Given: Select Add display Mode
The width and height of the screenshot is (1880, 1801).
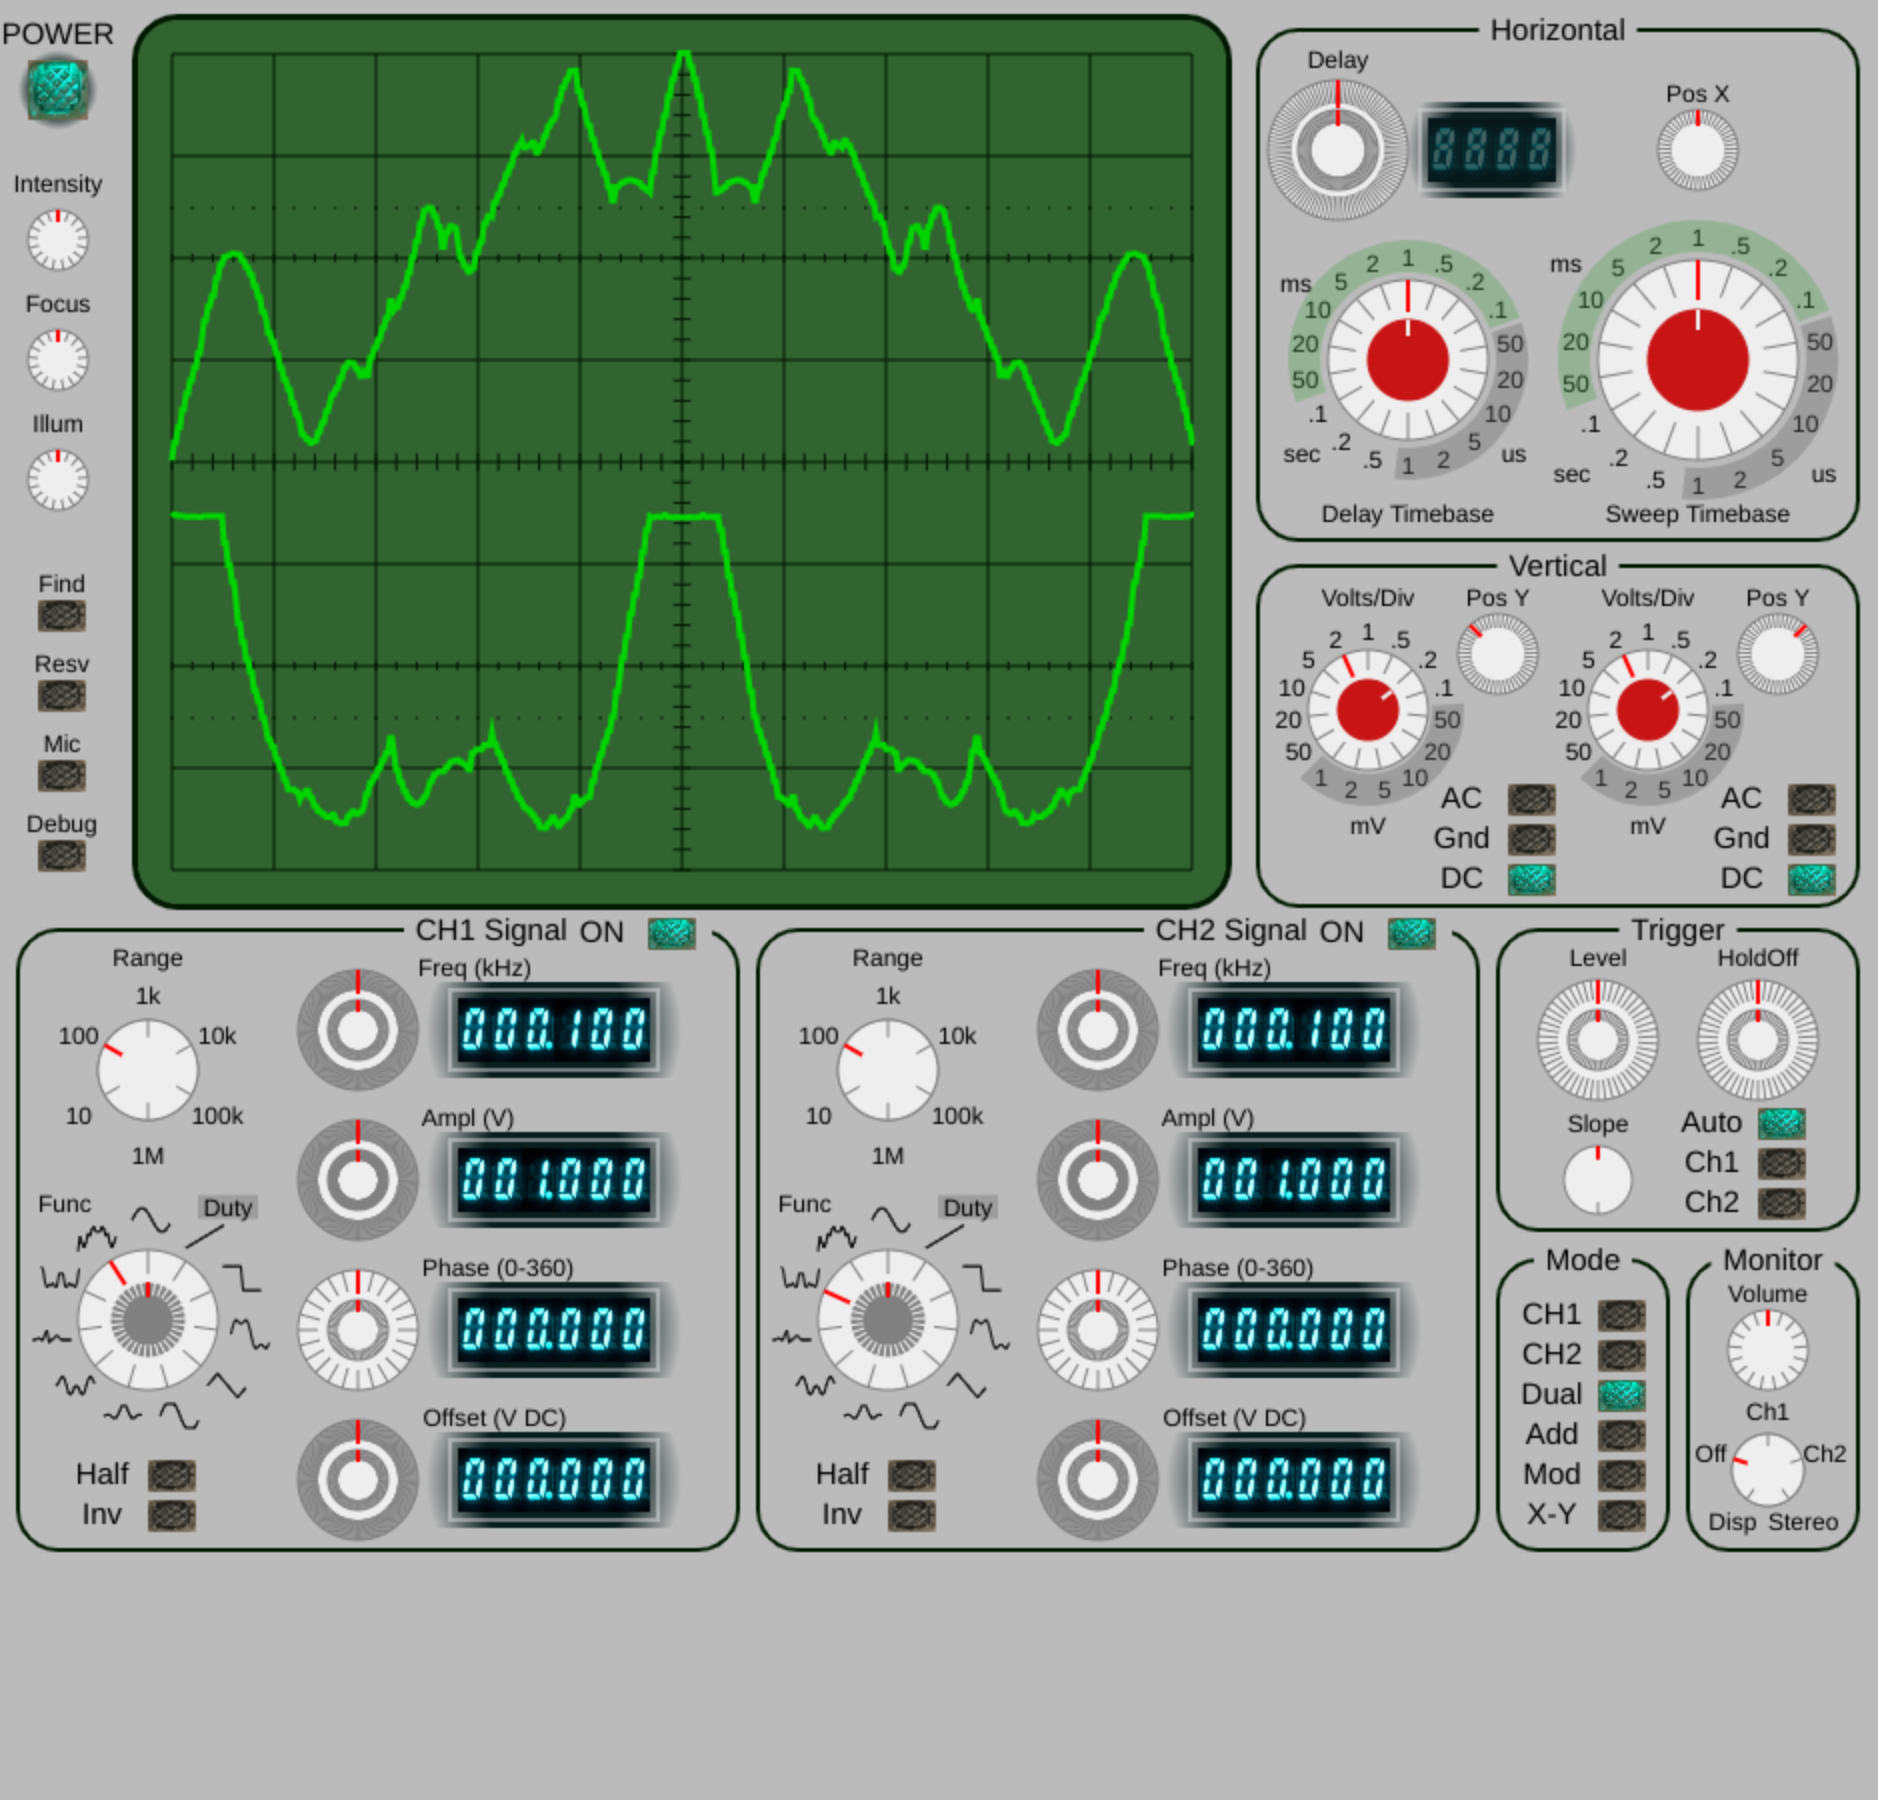Looking at the screenshot, I should click(x=1622, y=1436).
